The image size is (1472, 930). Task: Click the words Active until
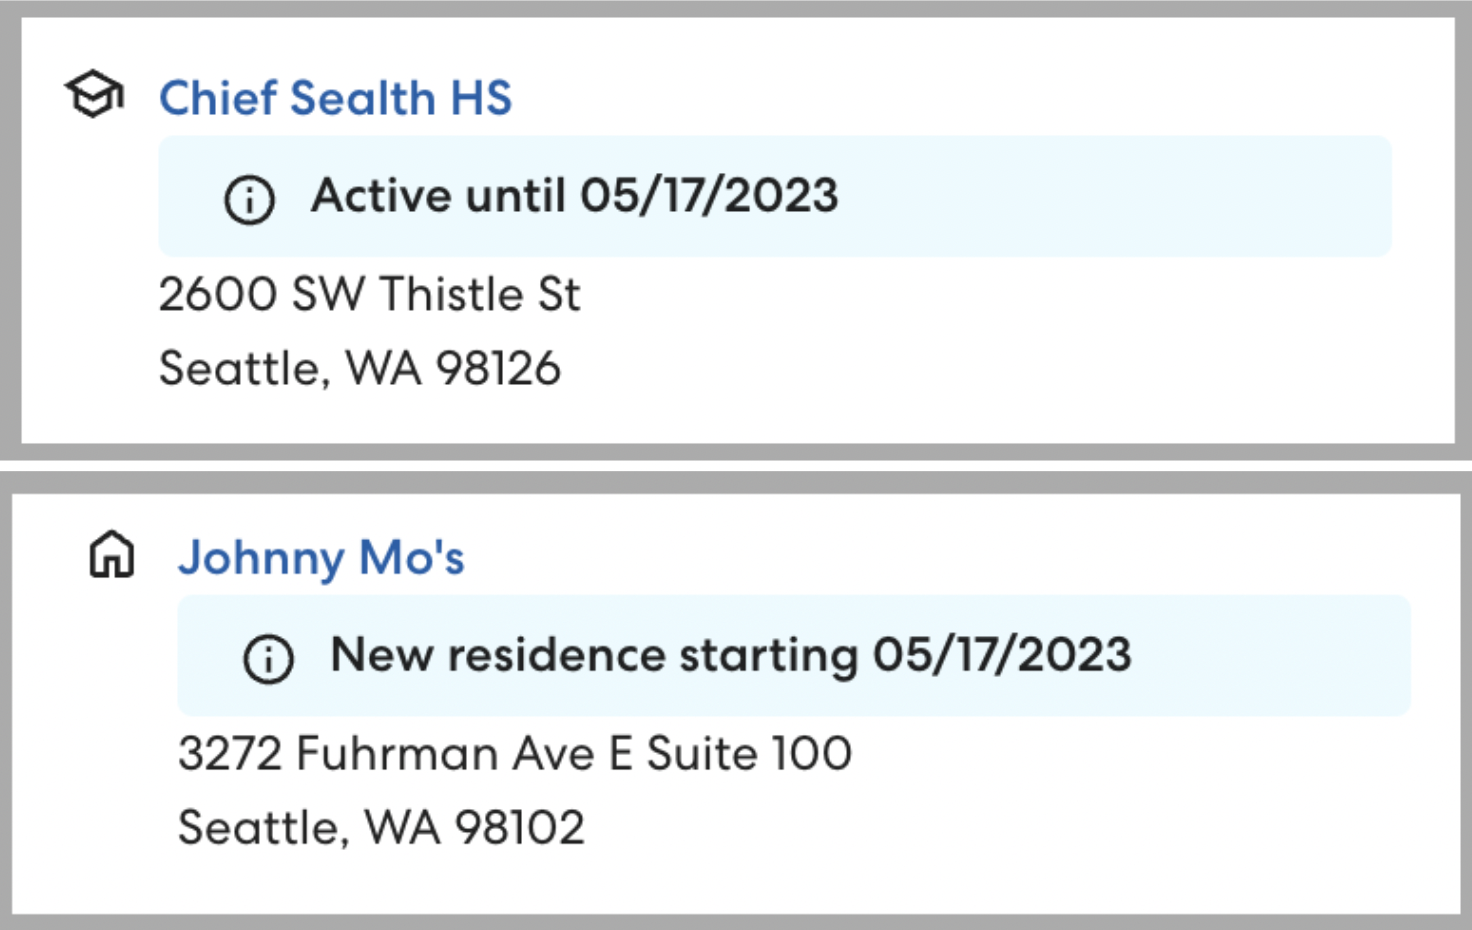pos(438,196)
